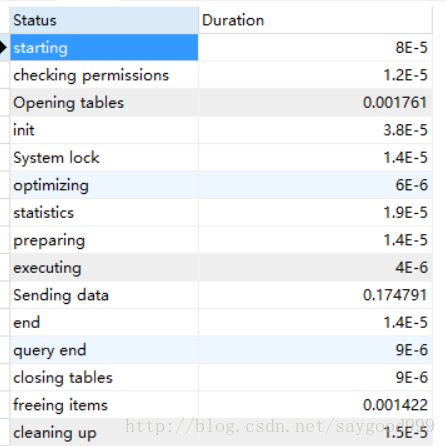Viewport: 446px width, 446px height.
Task: Click duration 1.2E-5 for checking permissions
Action: (315, 75)
